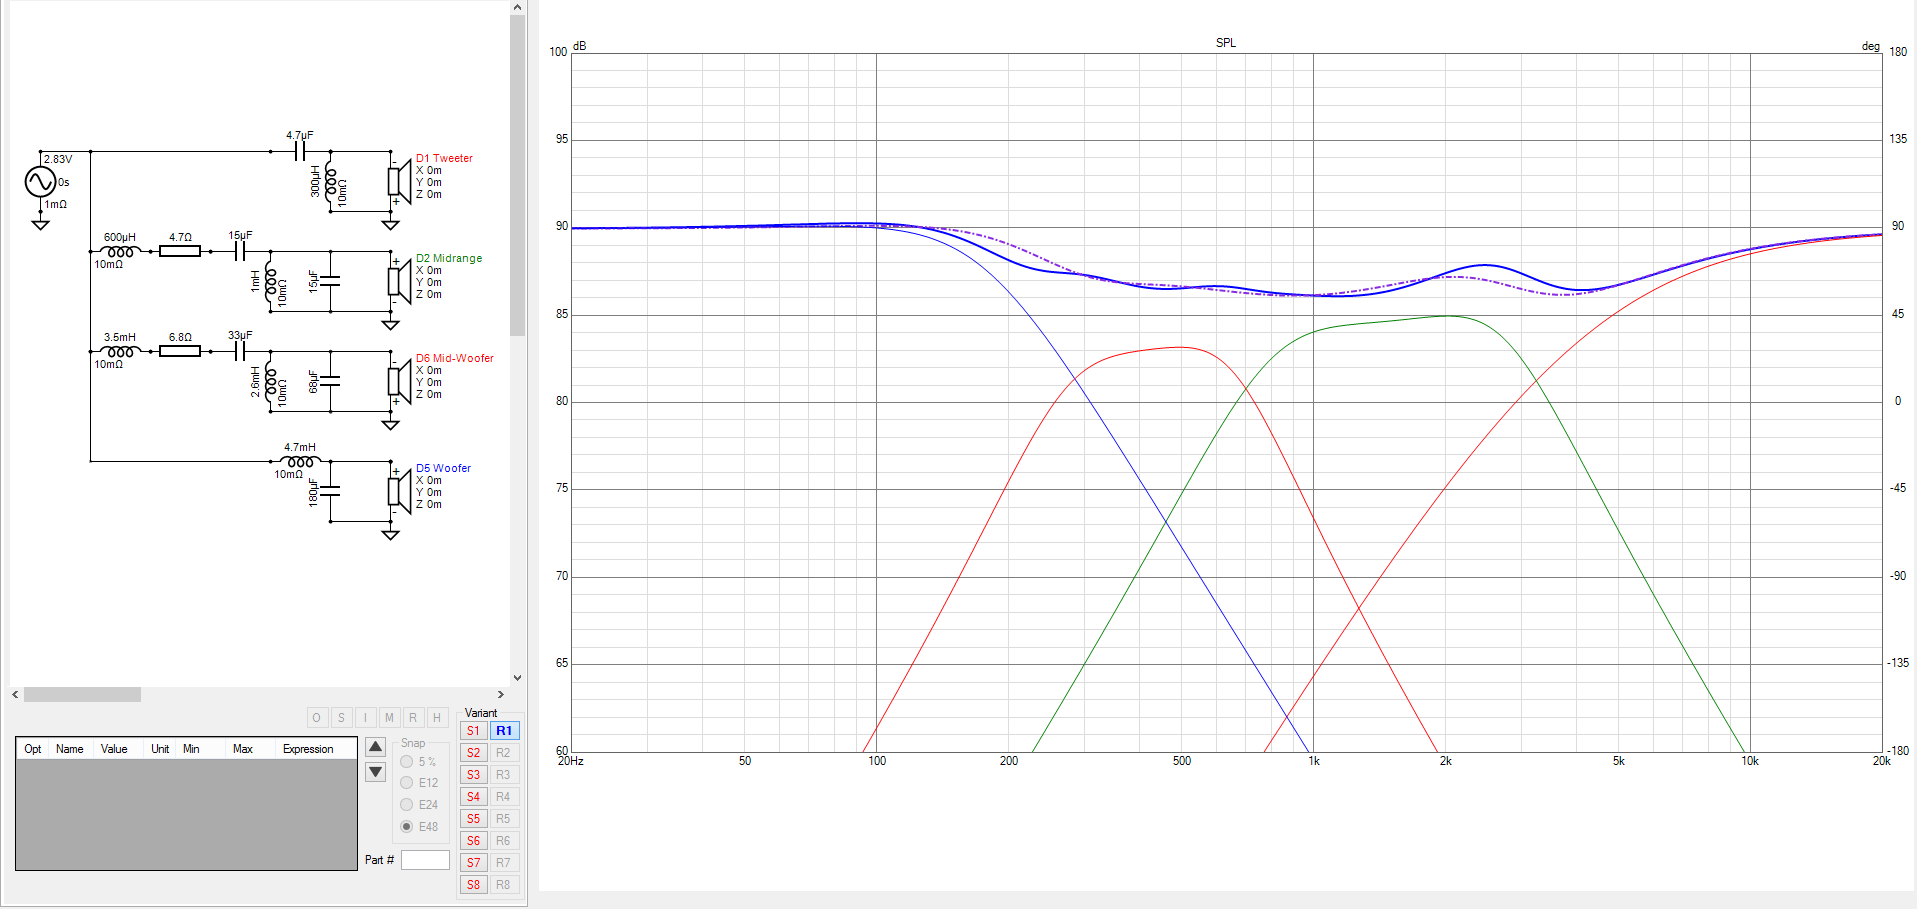Select the 3.5mH series inductor
The image size is (1917, 909).
coord(120,352)
